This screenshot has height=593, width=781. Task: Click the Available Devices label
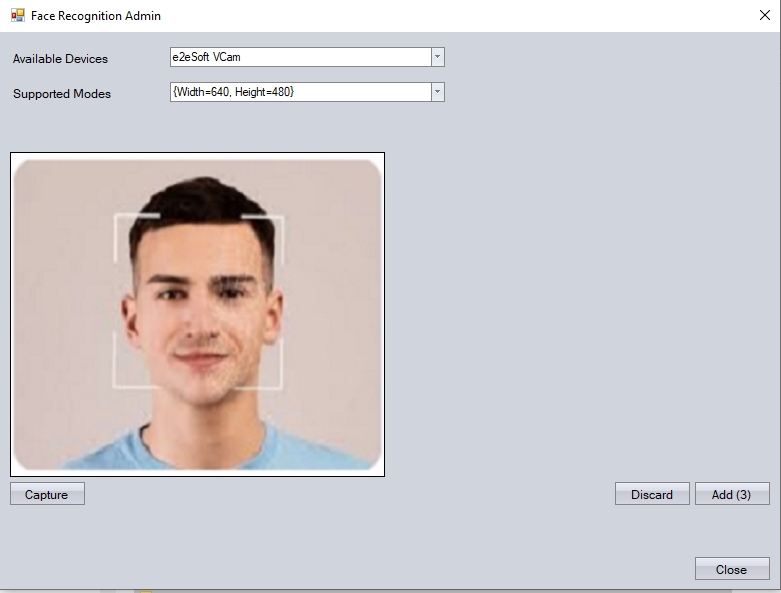point(60,59)
